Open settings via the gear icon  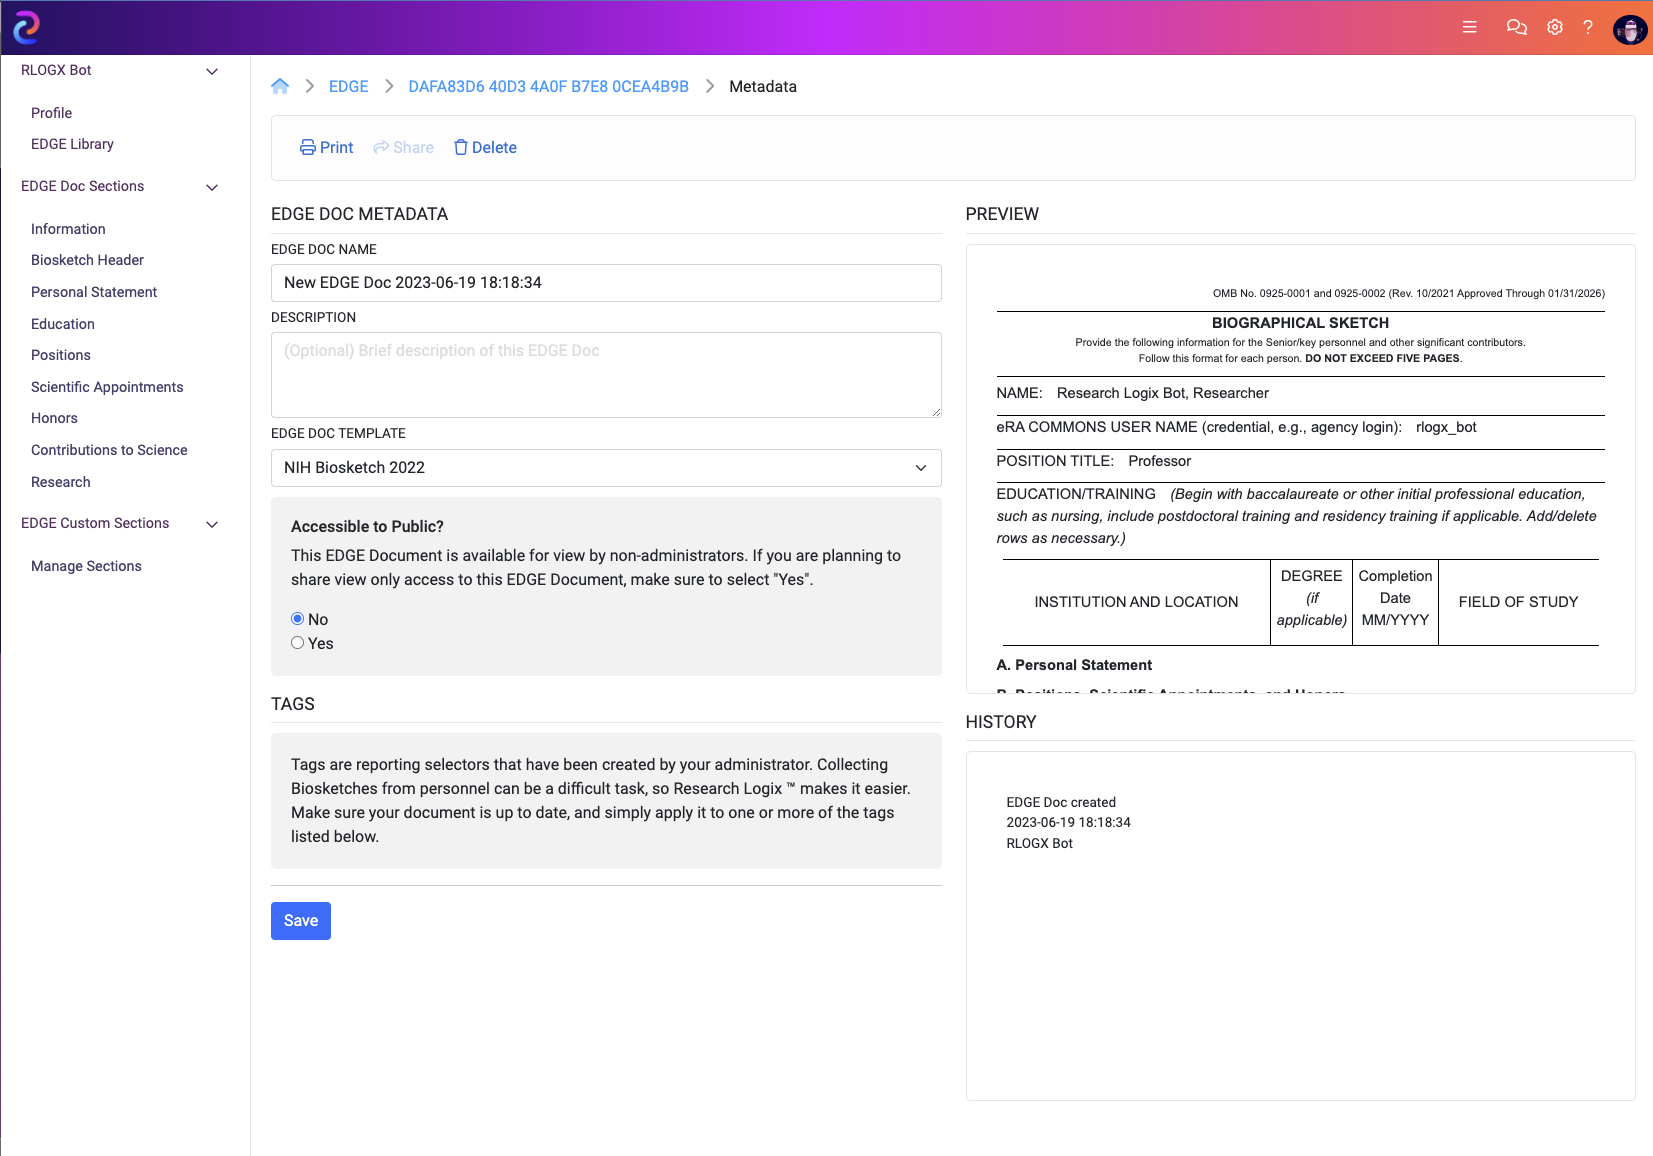click(x=1554, y=27)
